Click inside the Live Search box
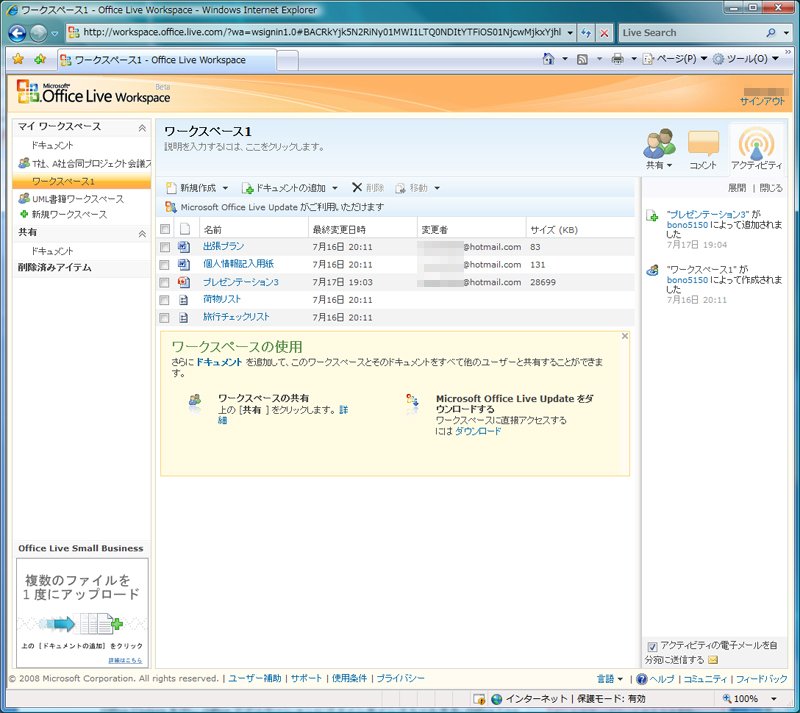This screenshot has height=713, width=800. coord(691,33)
